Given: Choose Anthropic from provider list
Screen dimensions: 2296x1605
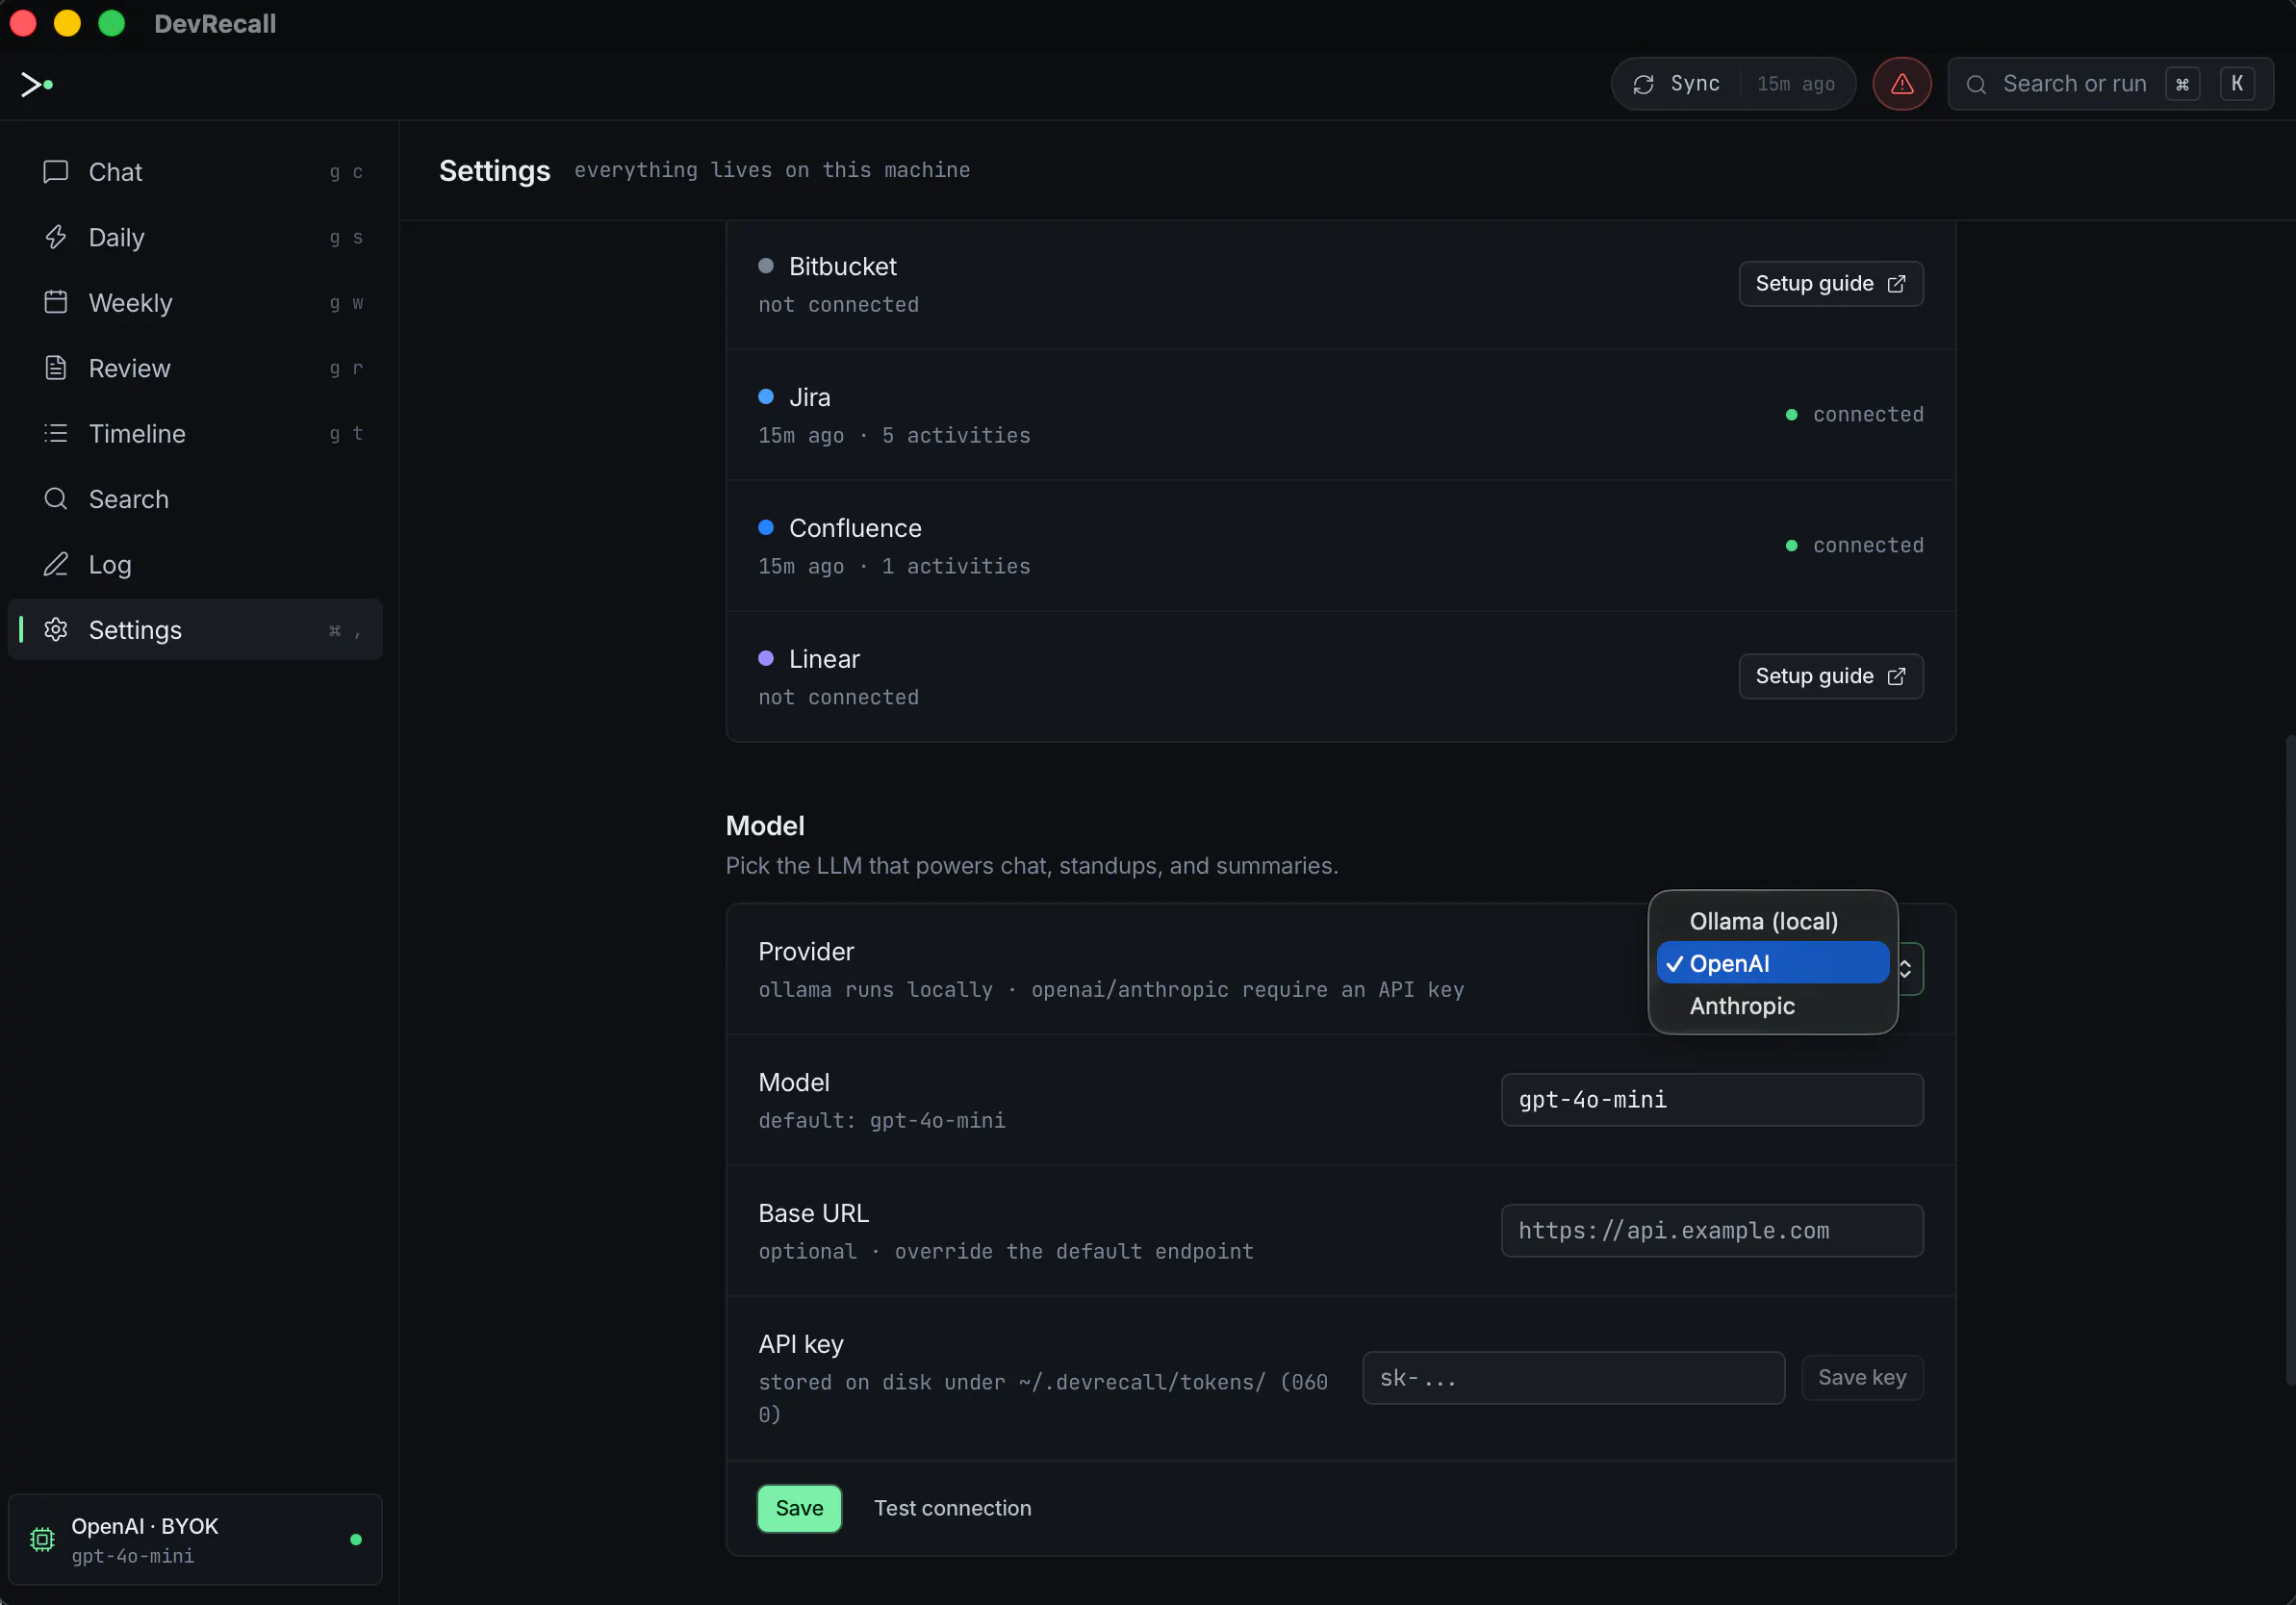Looking at the screenshot, I should pos(1772,1005).
